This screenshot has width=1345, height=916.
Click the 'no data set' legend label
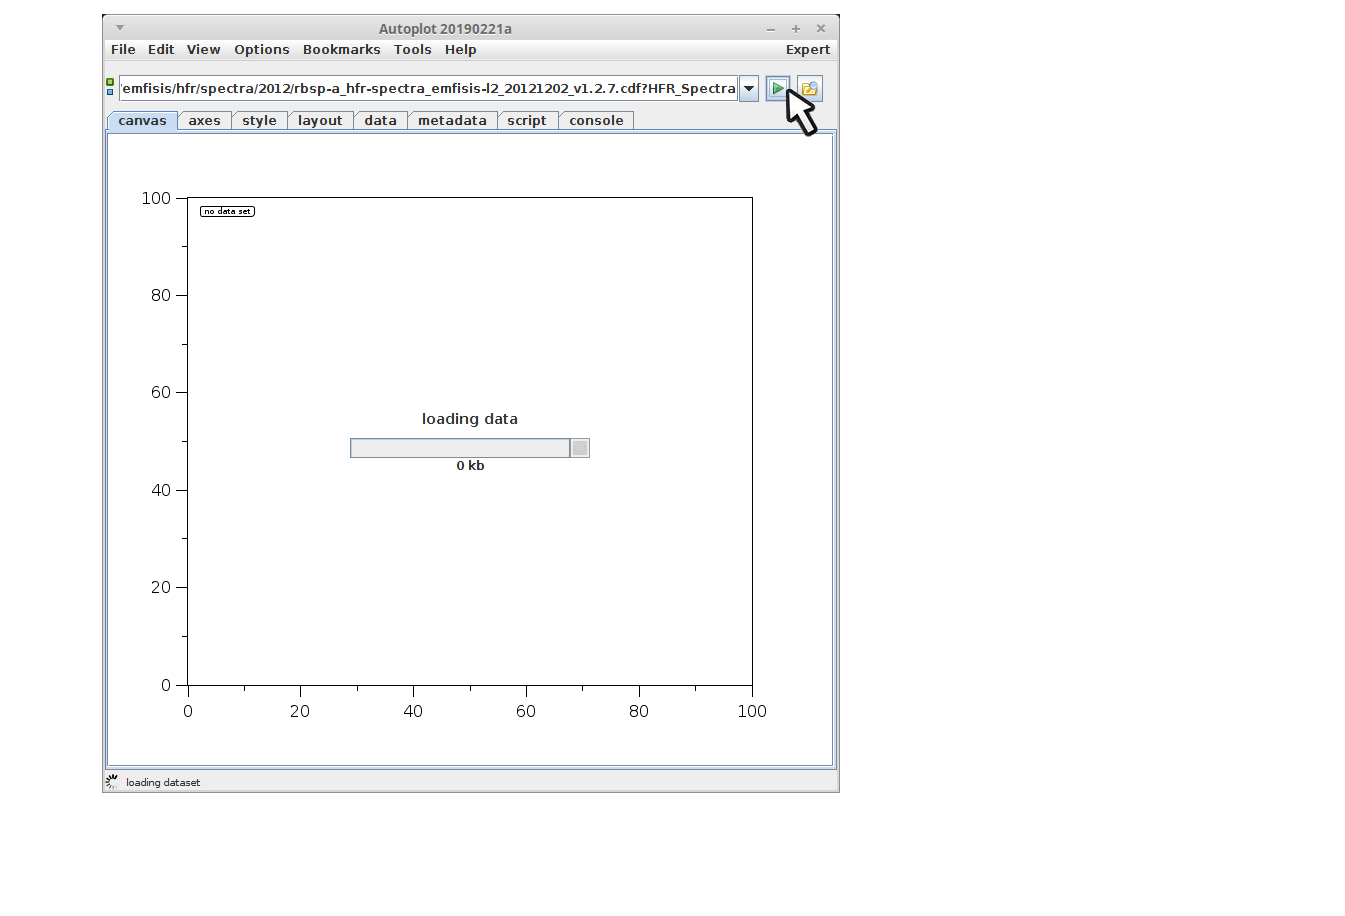[x=227, y=211]
